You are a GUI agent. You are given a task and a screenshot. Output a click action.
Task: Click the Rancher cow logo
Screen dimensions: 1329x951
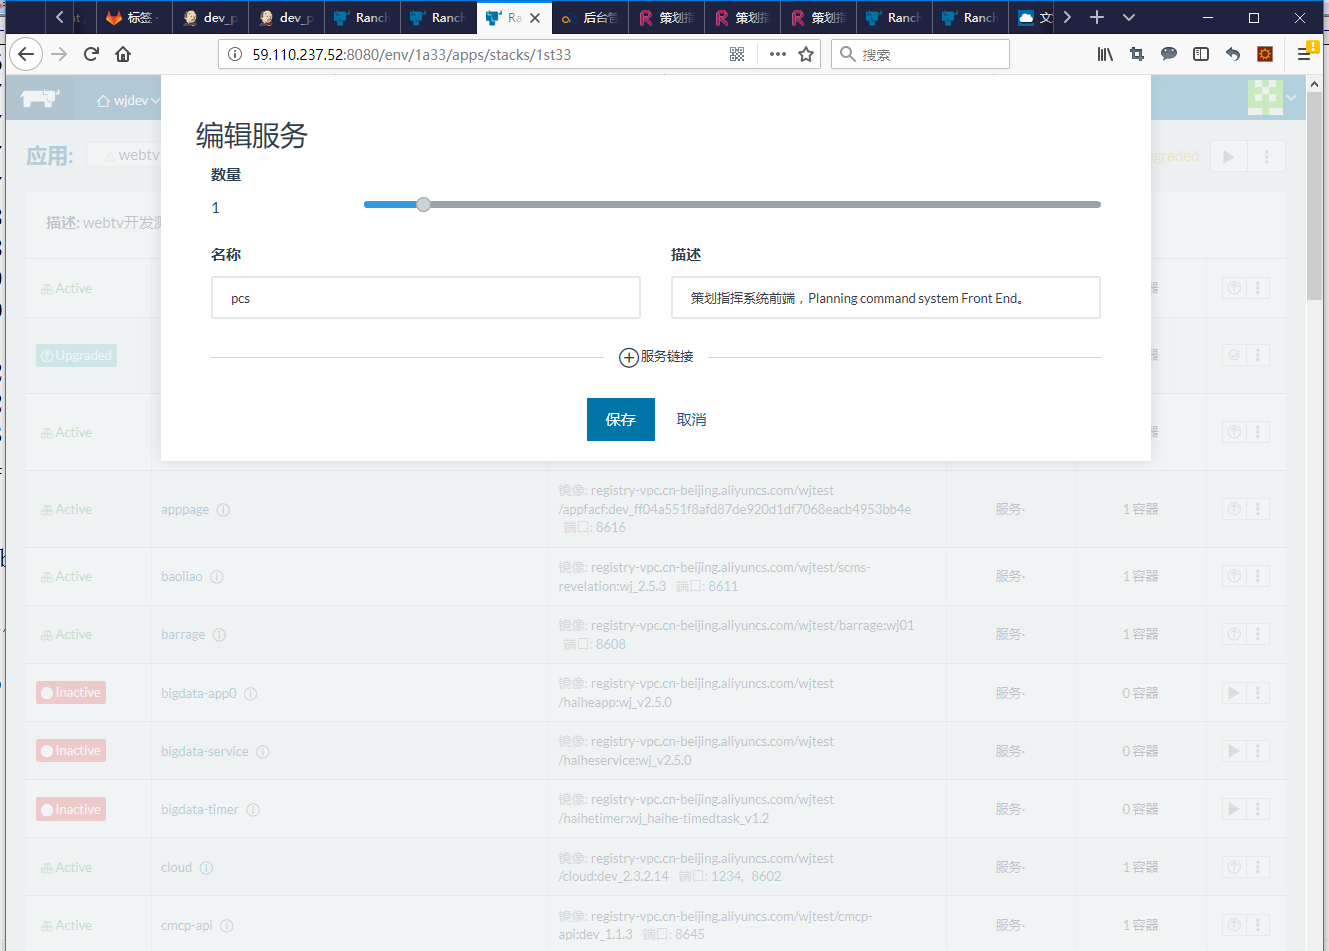40,98
